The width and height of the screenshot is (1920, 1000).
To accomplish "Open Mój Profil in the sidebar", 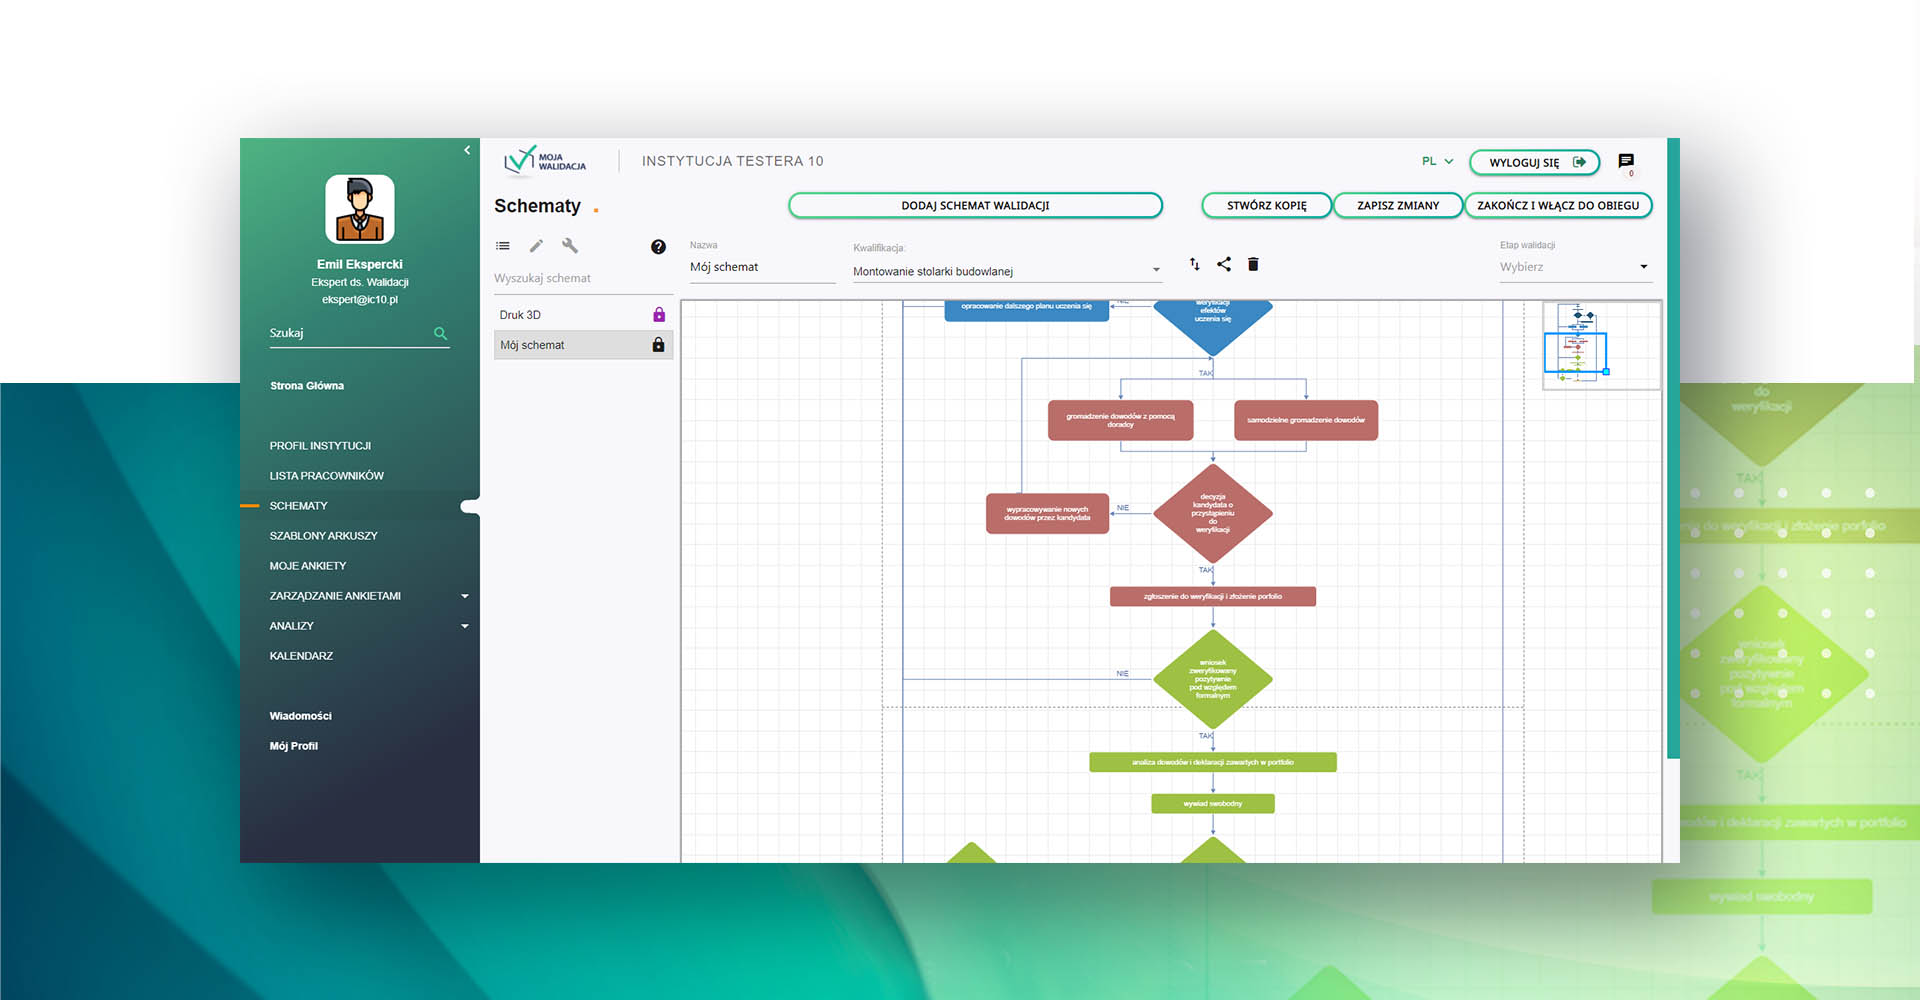I will pyautogui.click(x=294, y=746).
